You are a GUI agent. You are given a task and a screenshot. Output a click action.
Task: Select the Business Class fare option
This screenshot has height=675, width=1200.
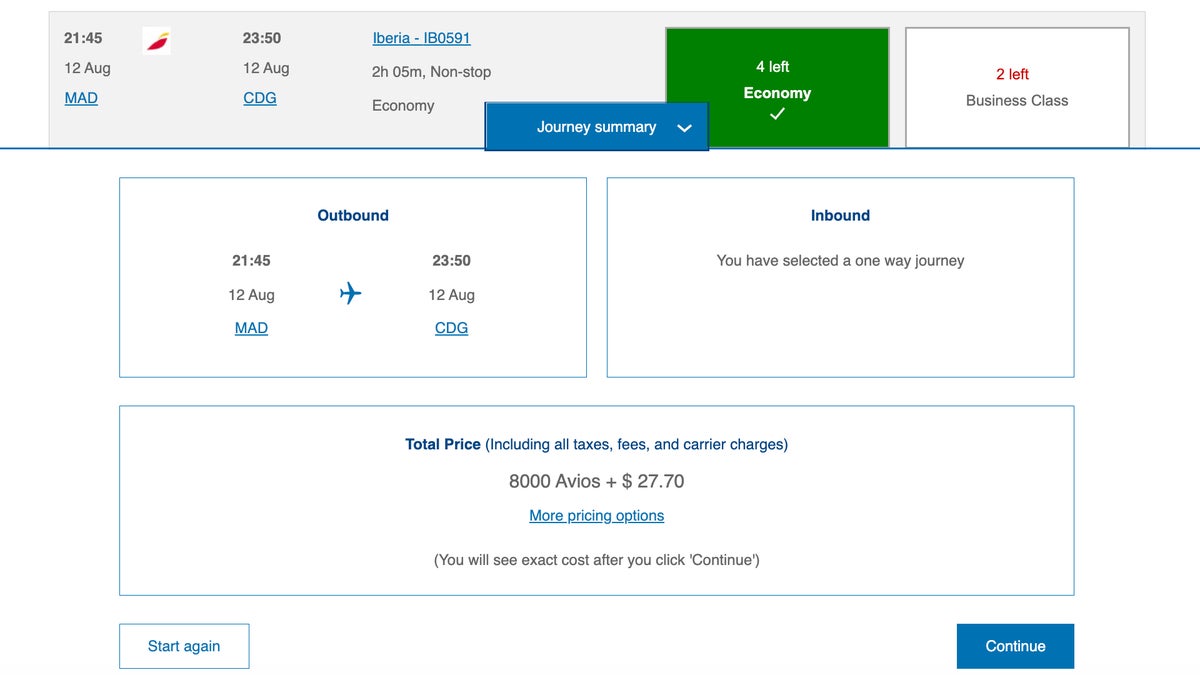click(x=1017, y=87)
